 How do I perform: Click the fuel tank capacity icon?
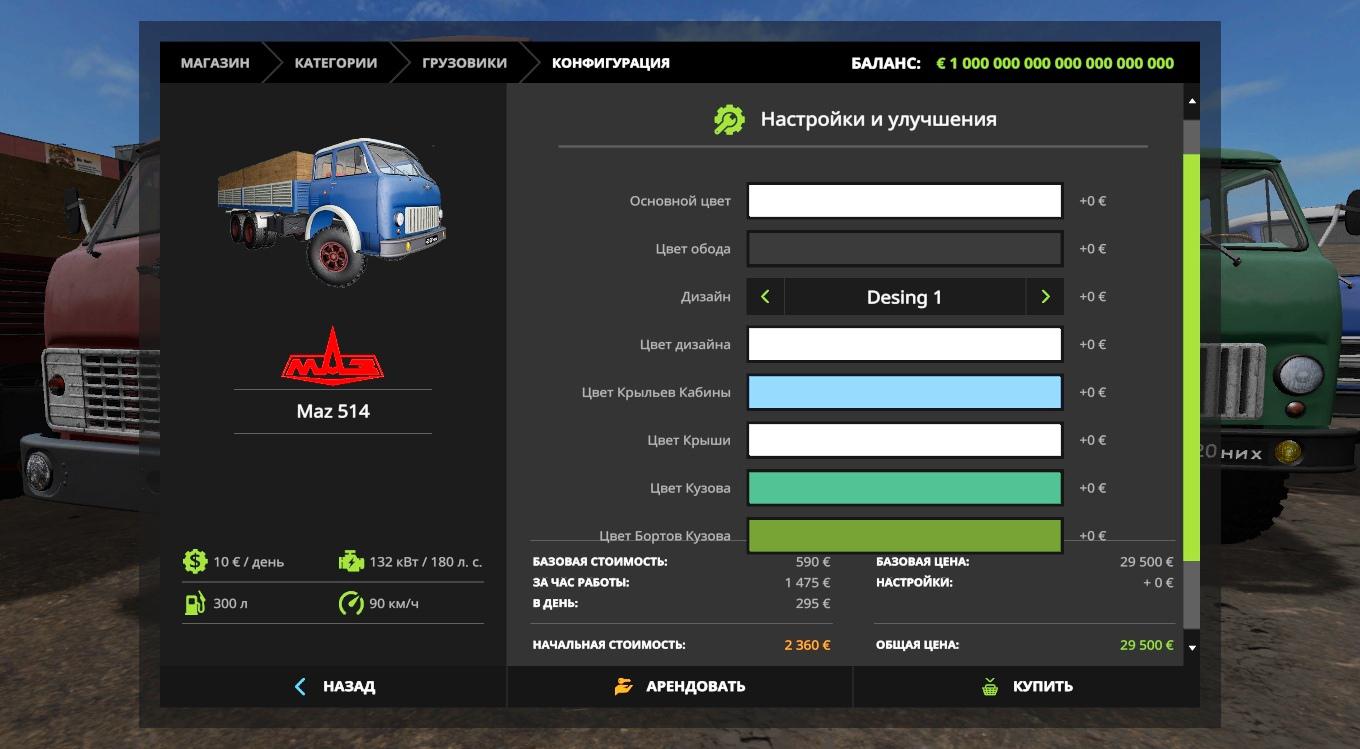point(194,603)
